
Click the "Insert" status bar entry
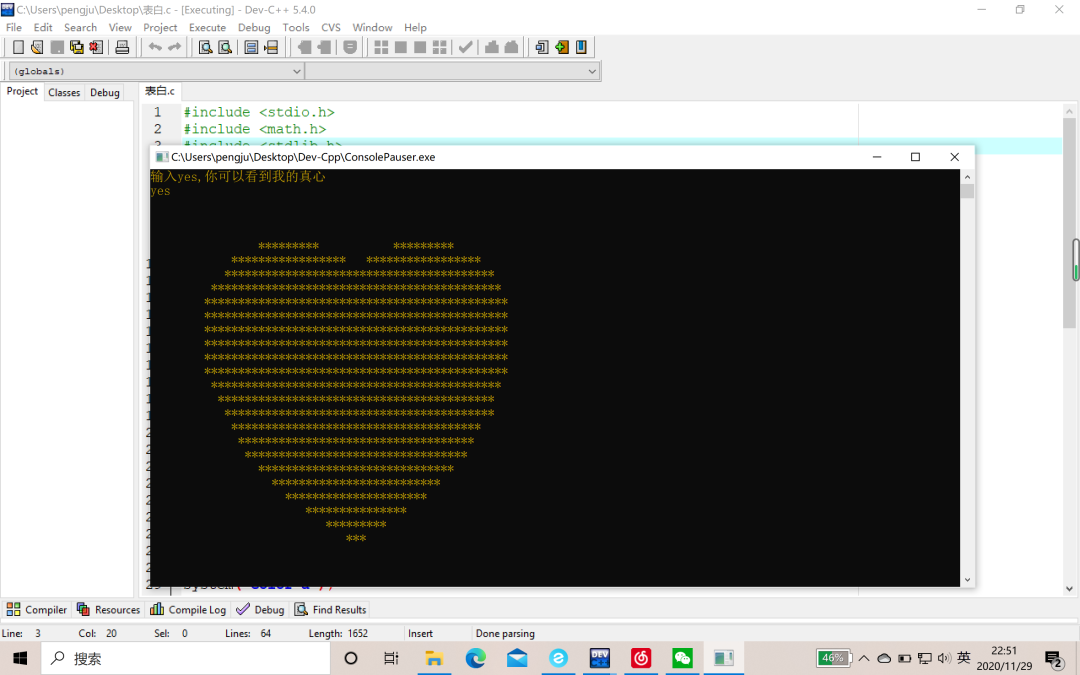click(420, 634)
